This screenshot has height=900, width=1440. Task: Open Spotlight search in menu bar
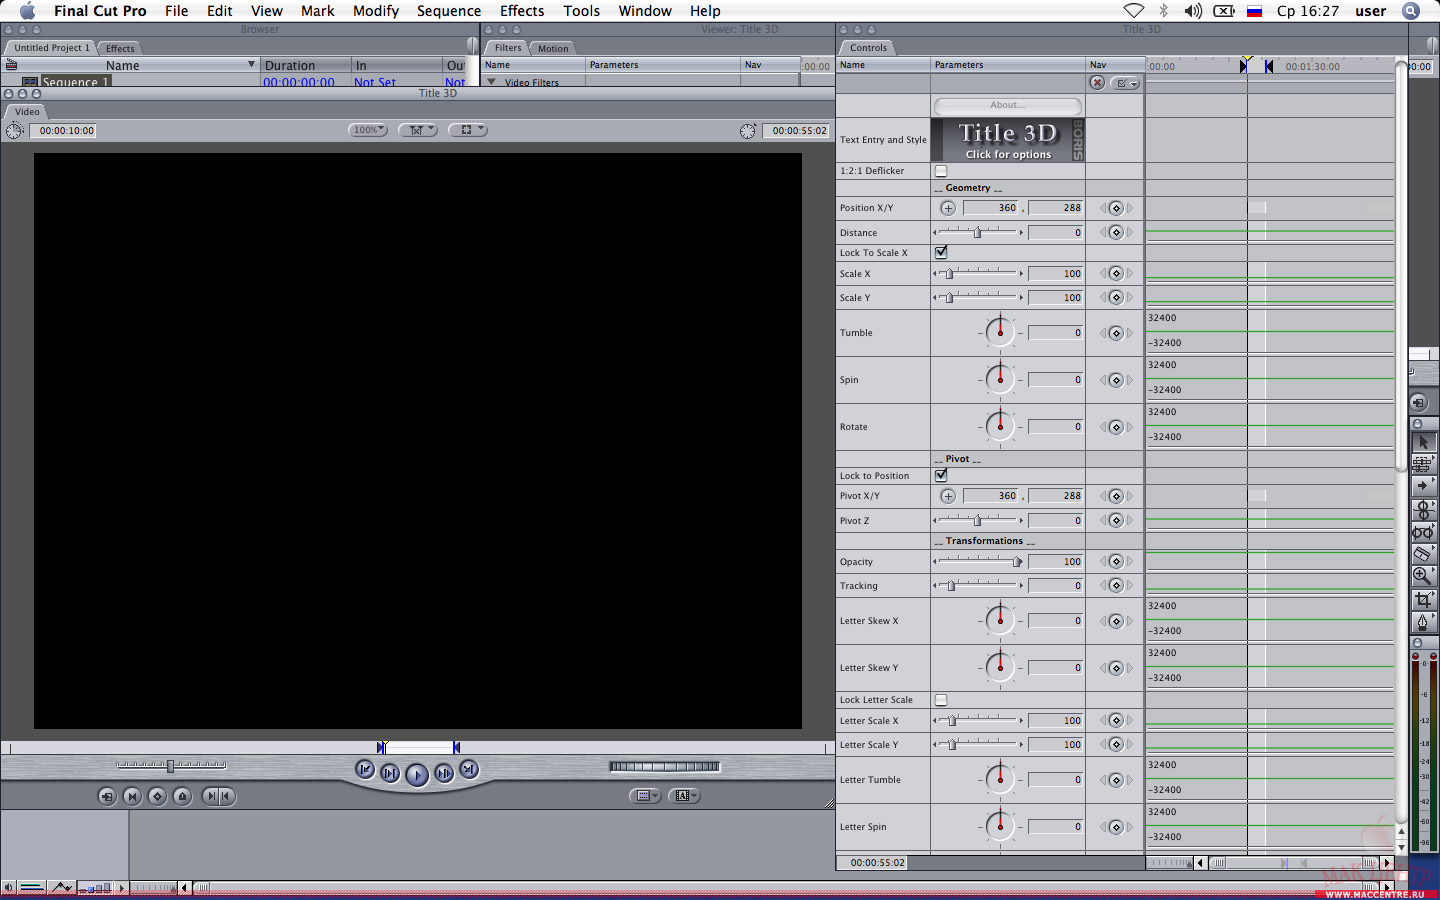pos(1410,11)
